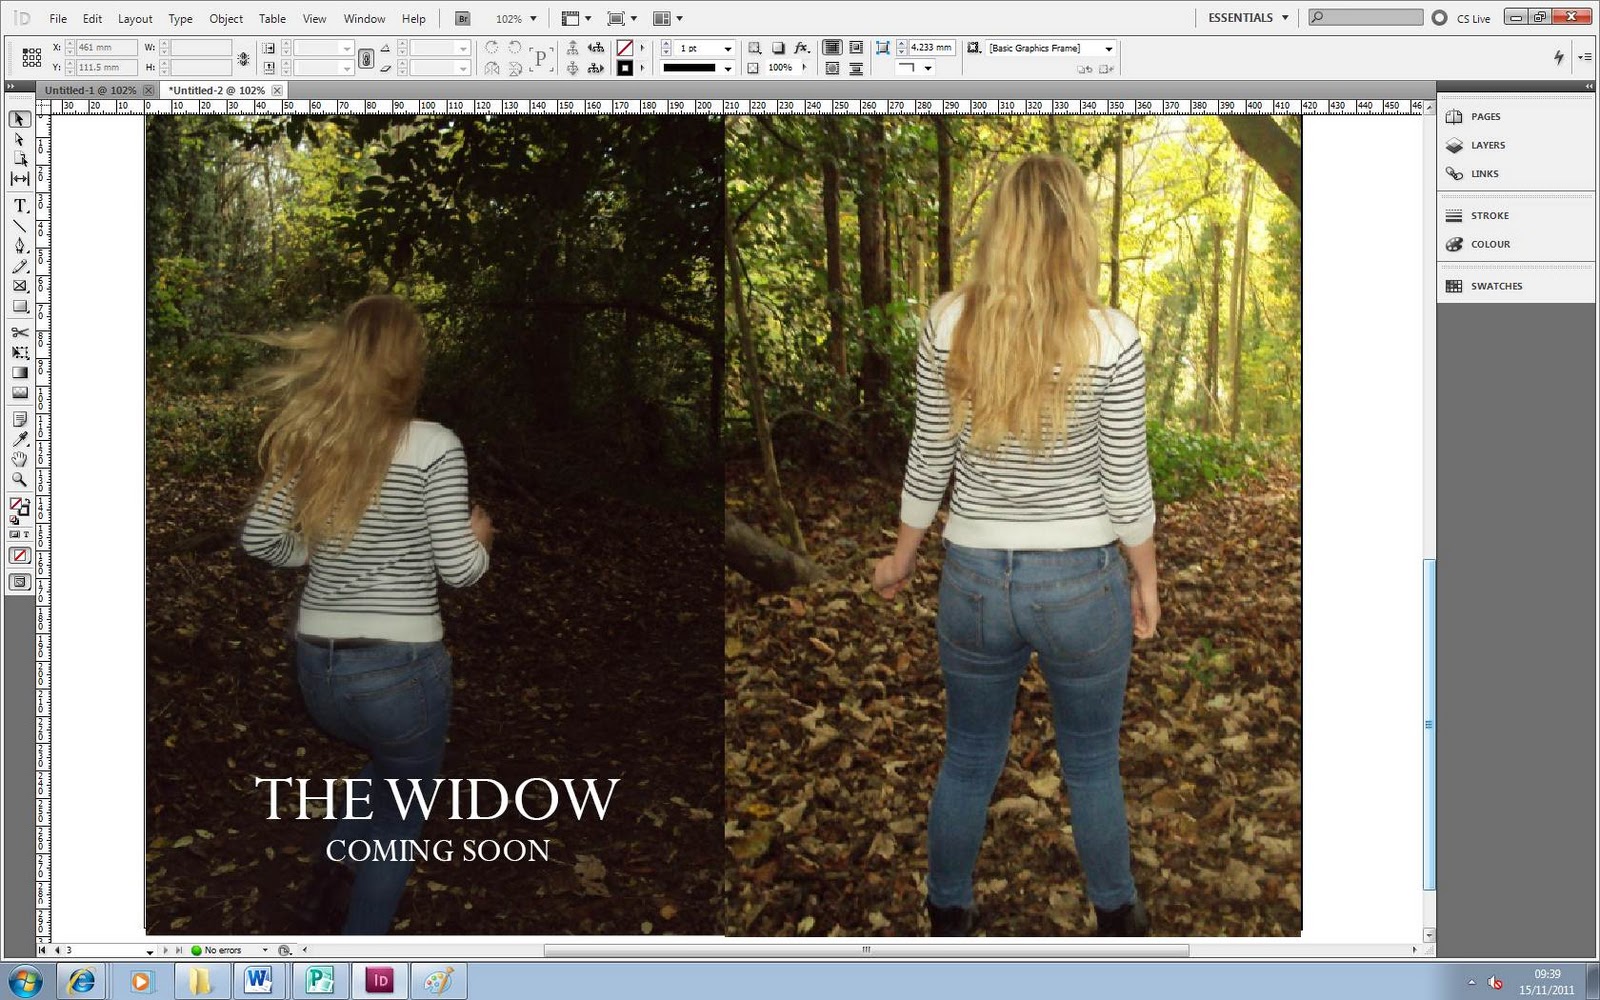Enable drop shadow via the fx button
This screenshot has width=1600, height=1000.
click(x=800, y=47)
